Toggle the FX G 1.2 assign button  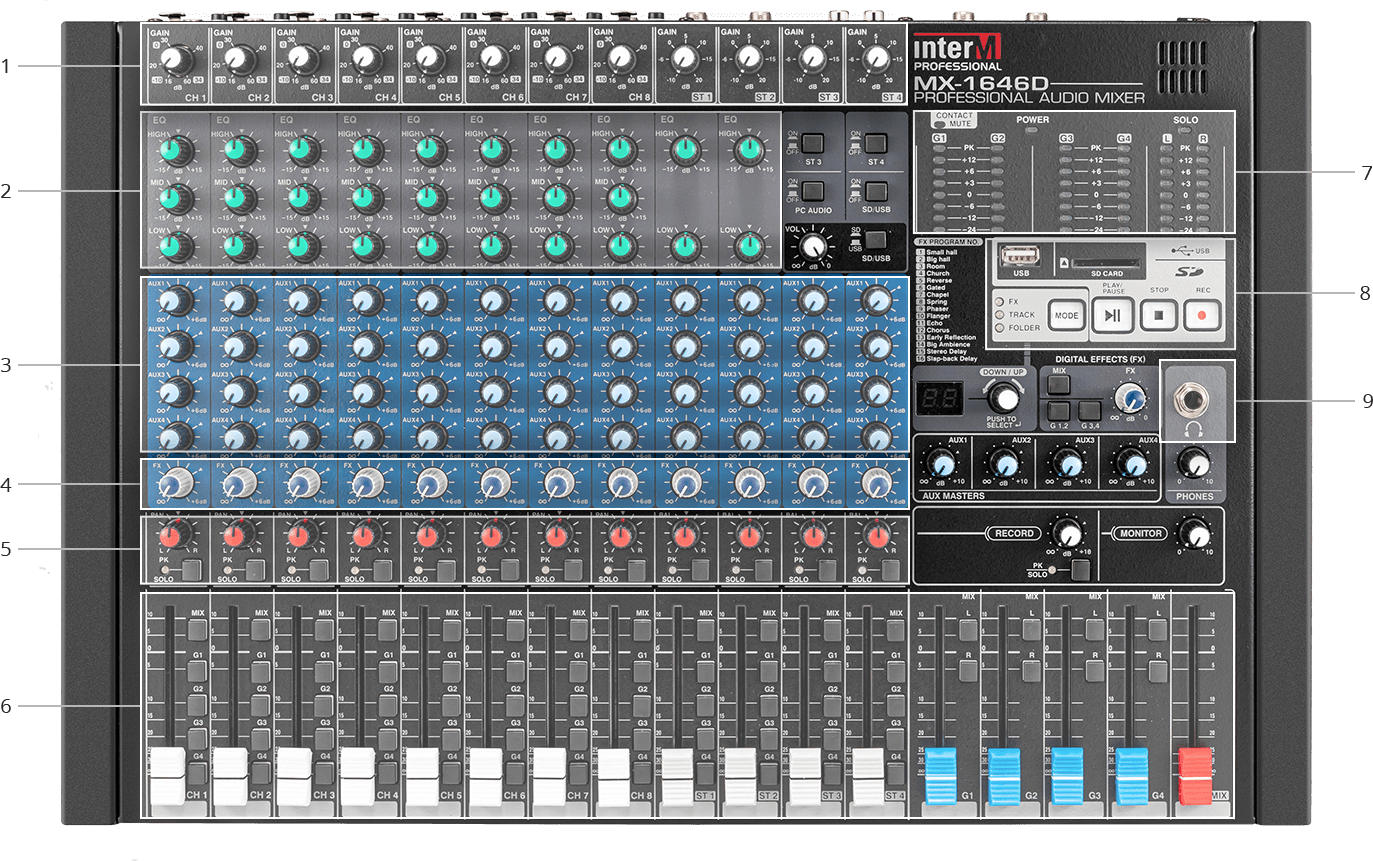(1059, 410)
